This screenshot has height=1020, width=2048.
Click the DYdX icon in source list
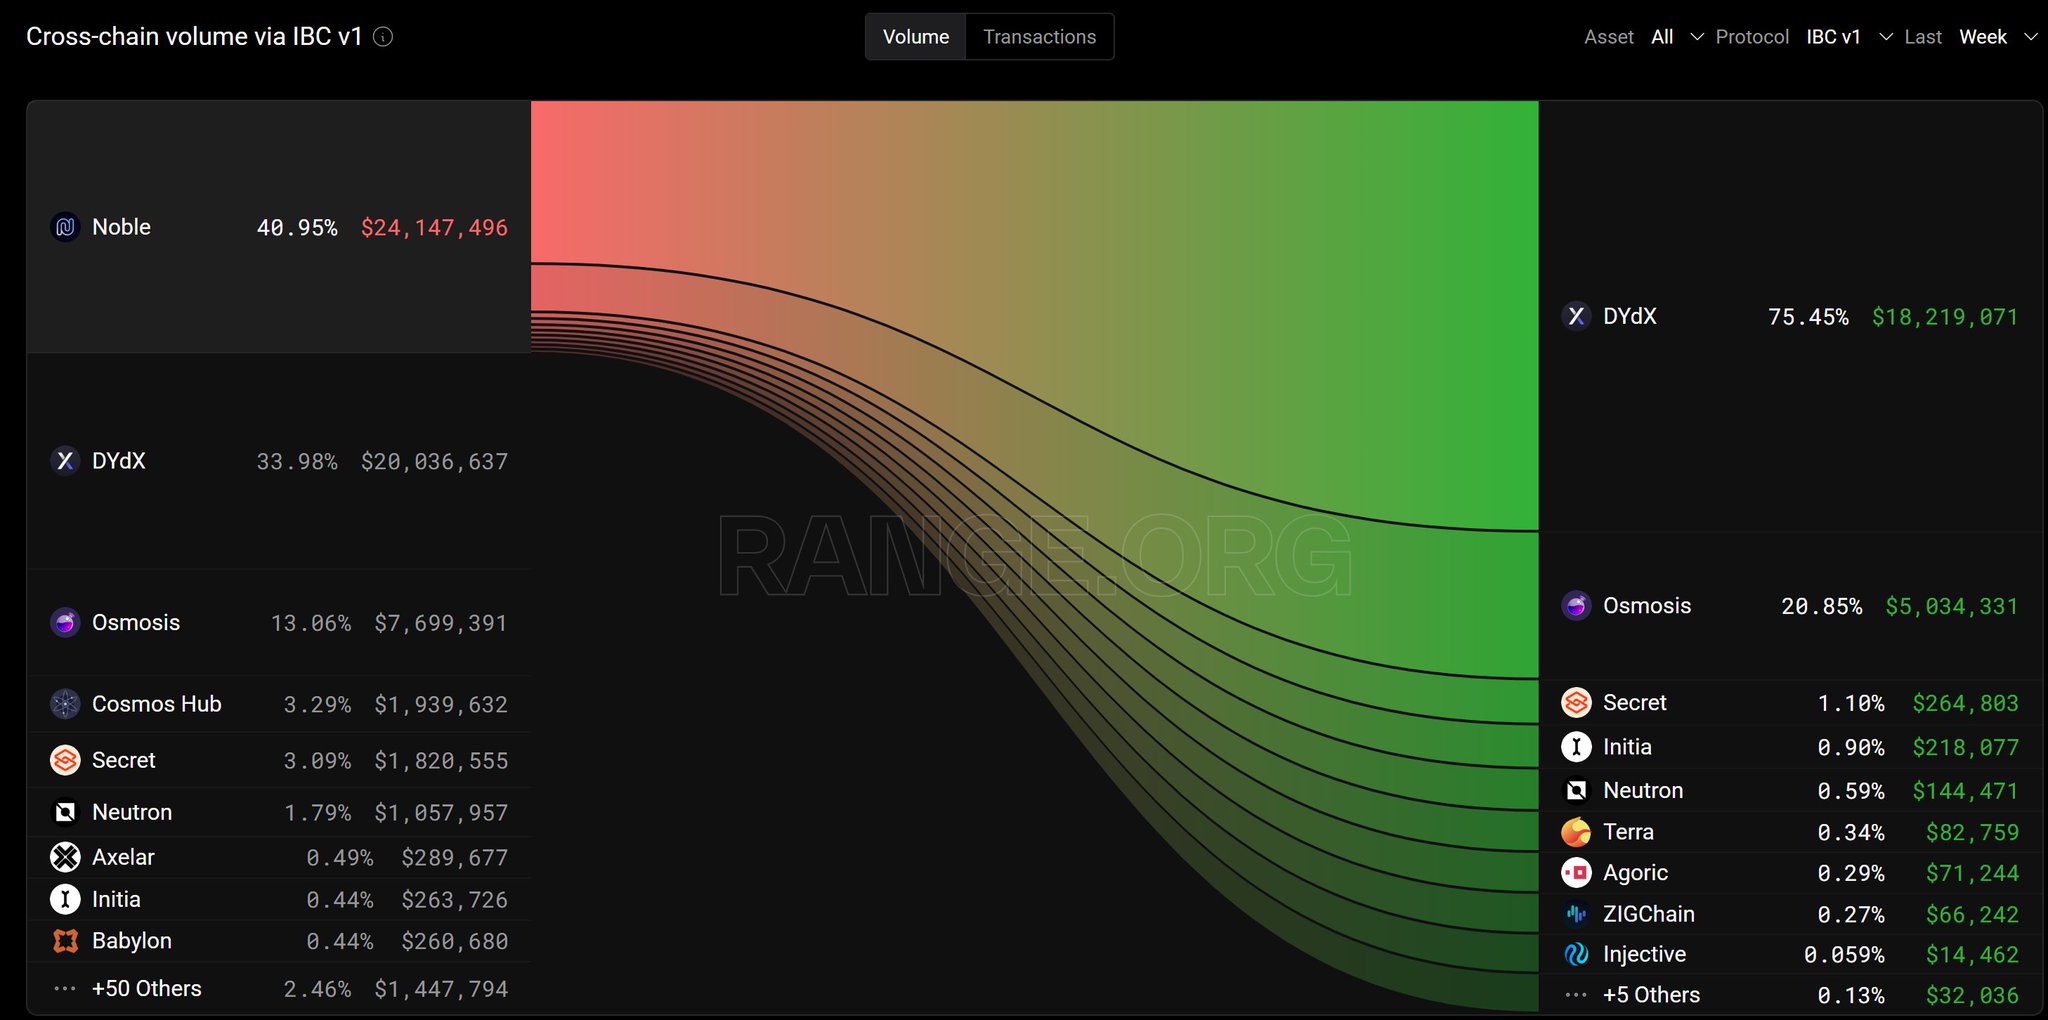tap(65, 461)
